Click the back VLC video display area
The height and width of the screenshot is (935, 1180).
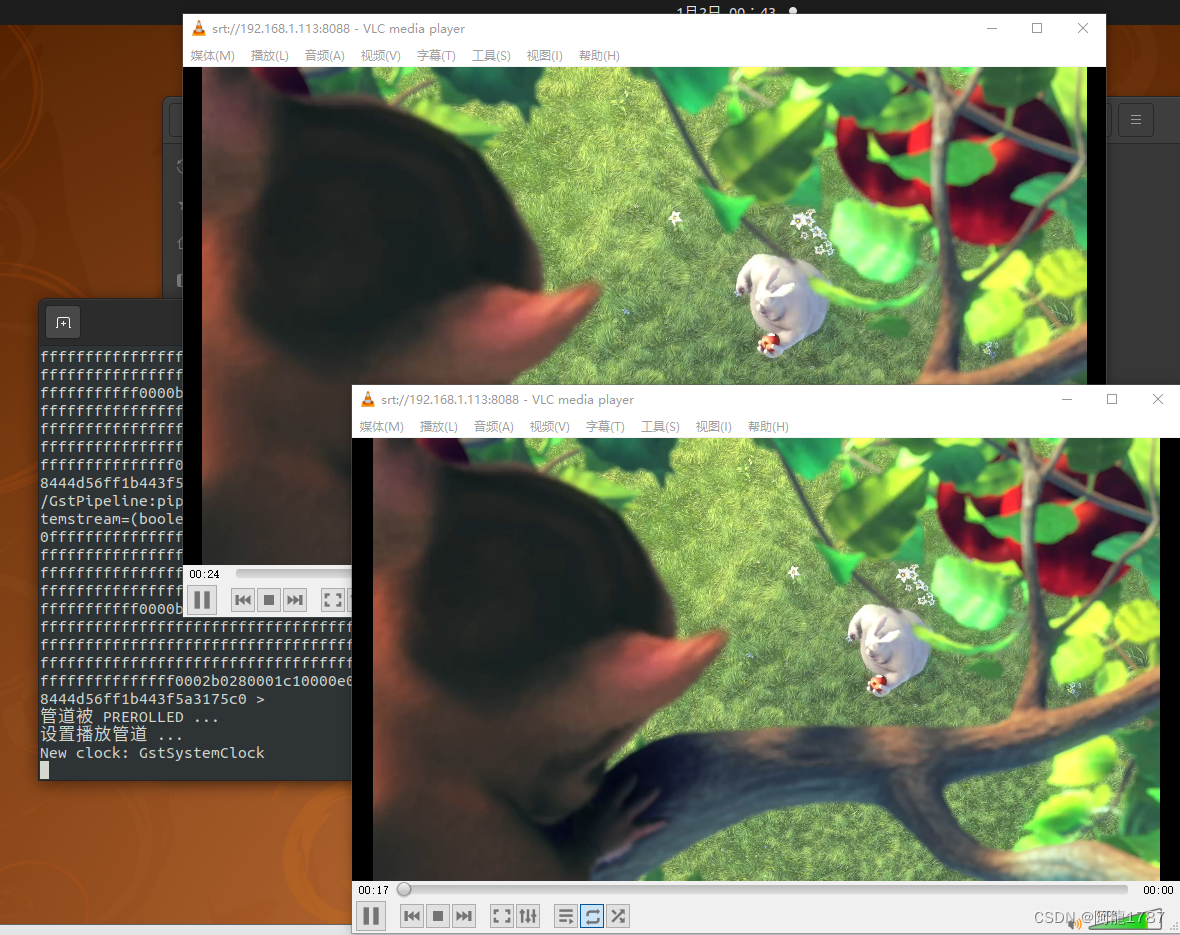pyautogui.click(x=644, y=226)
